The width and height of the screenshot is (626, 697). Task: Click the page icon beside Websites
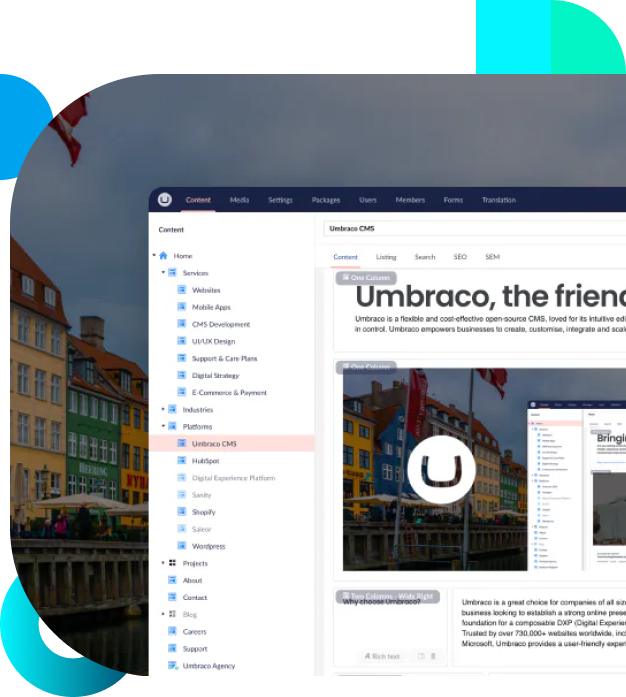182,290
